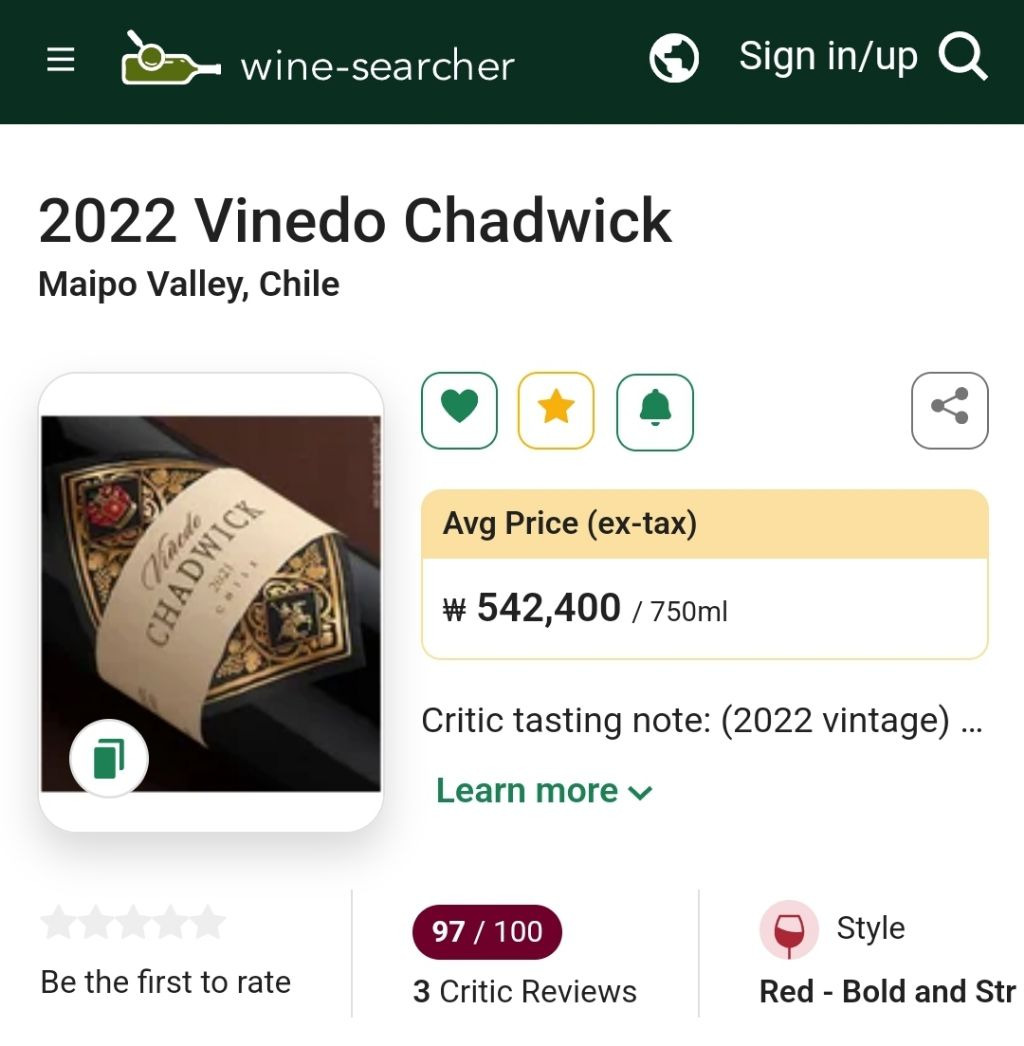Expand the Learn more section

[x=544, y=791]
